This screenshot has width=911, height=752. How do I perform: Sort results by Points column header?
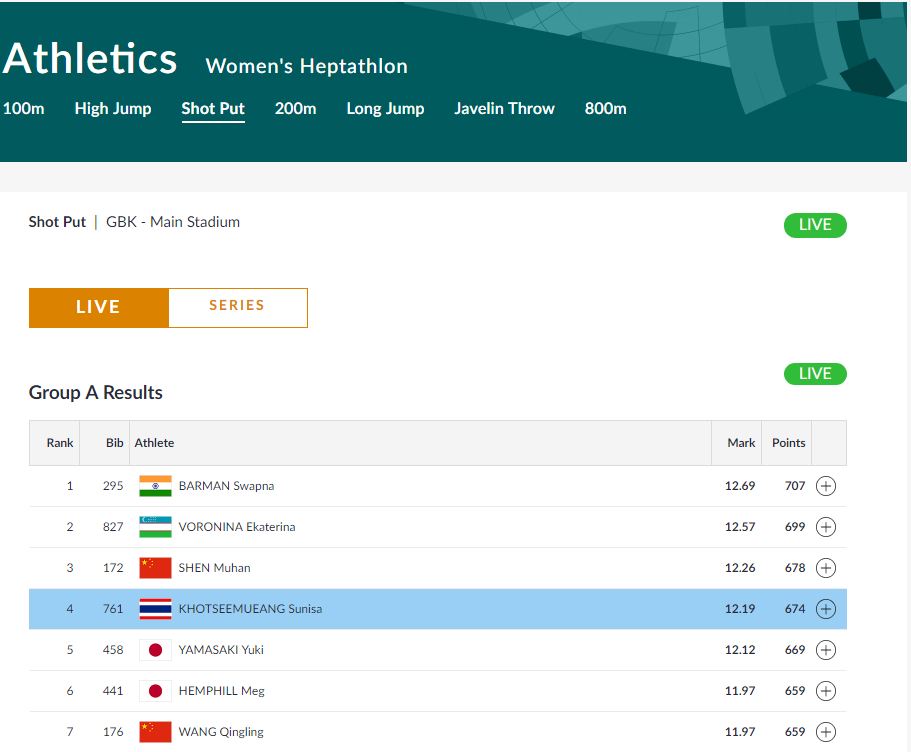pyautogui.click(x=788, y=443)
